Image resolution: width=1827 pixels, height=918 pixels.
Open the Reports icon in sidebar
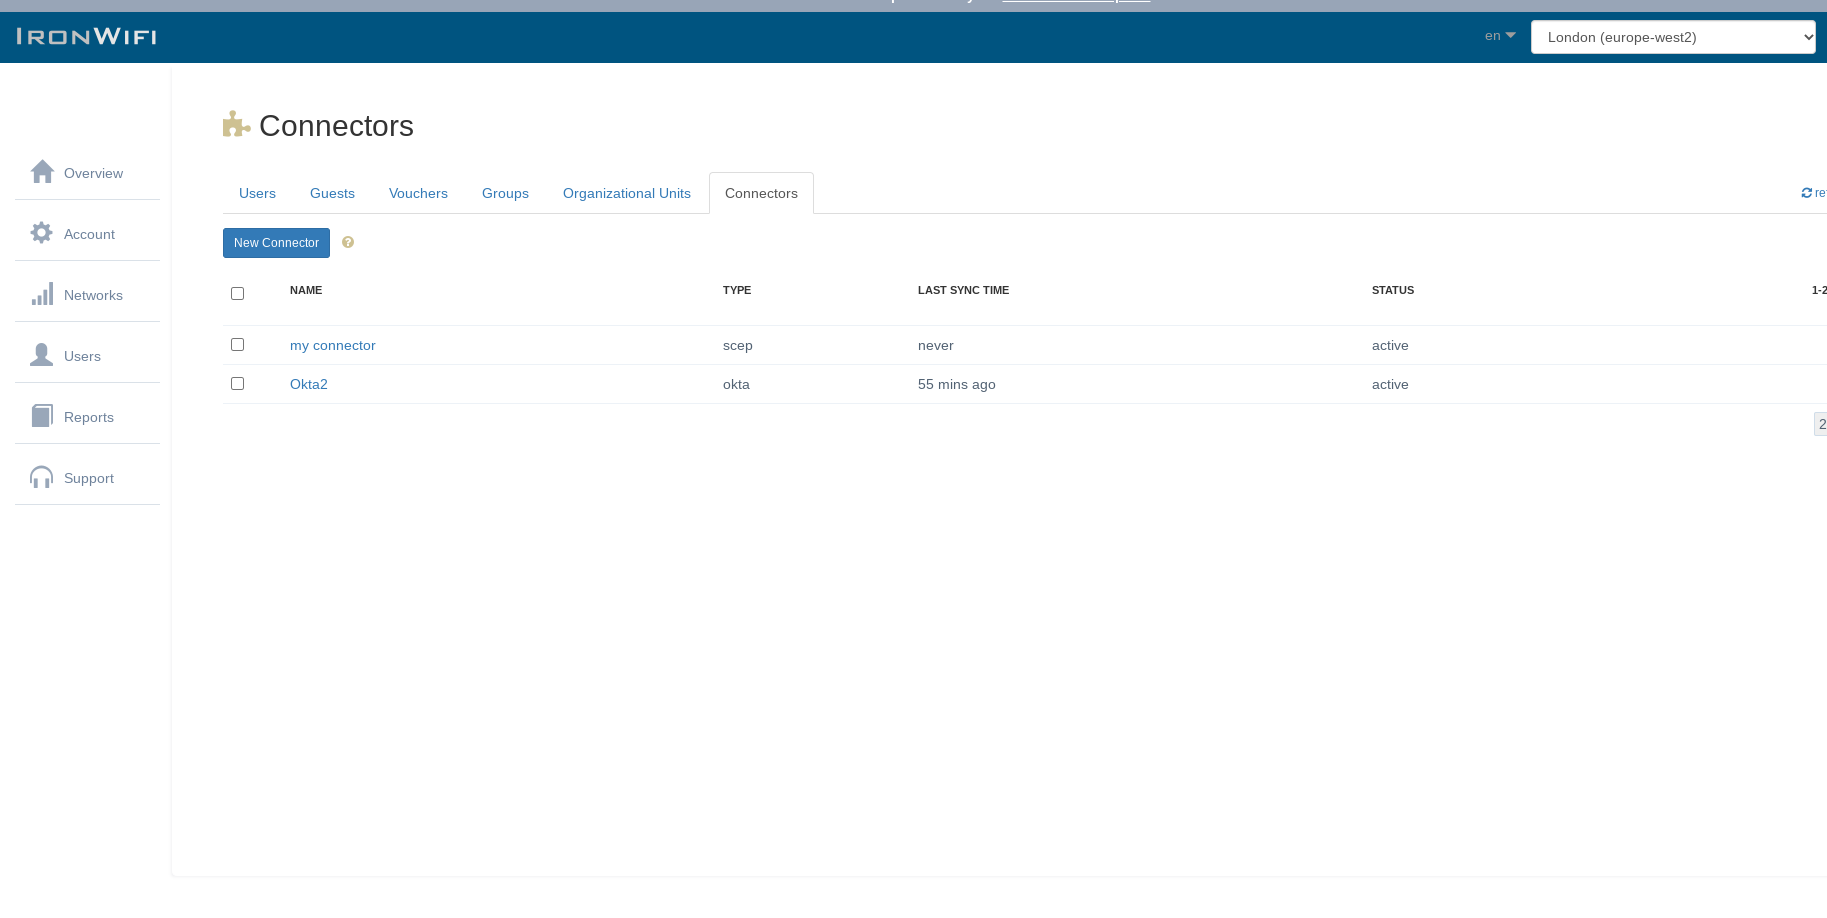point(42,415)
